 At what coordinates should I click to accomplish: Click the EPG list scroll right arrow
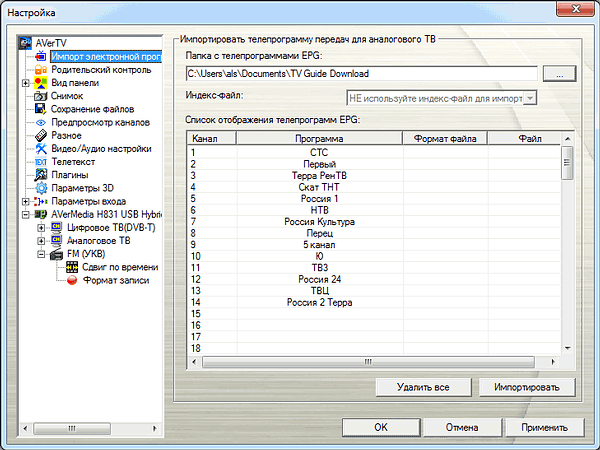(553, 362)
